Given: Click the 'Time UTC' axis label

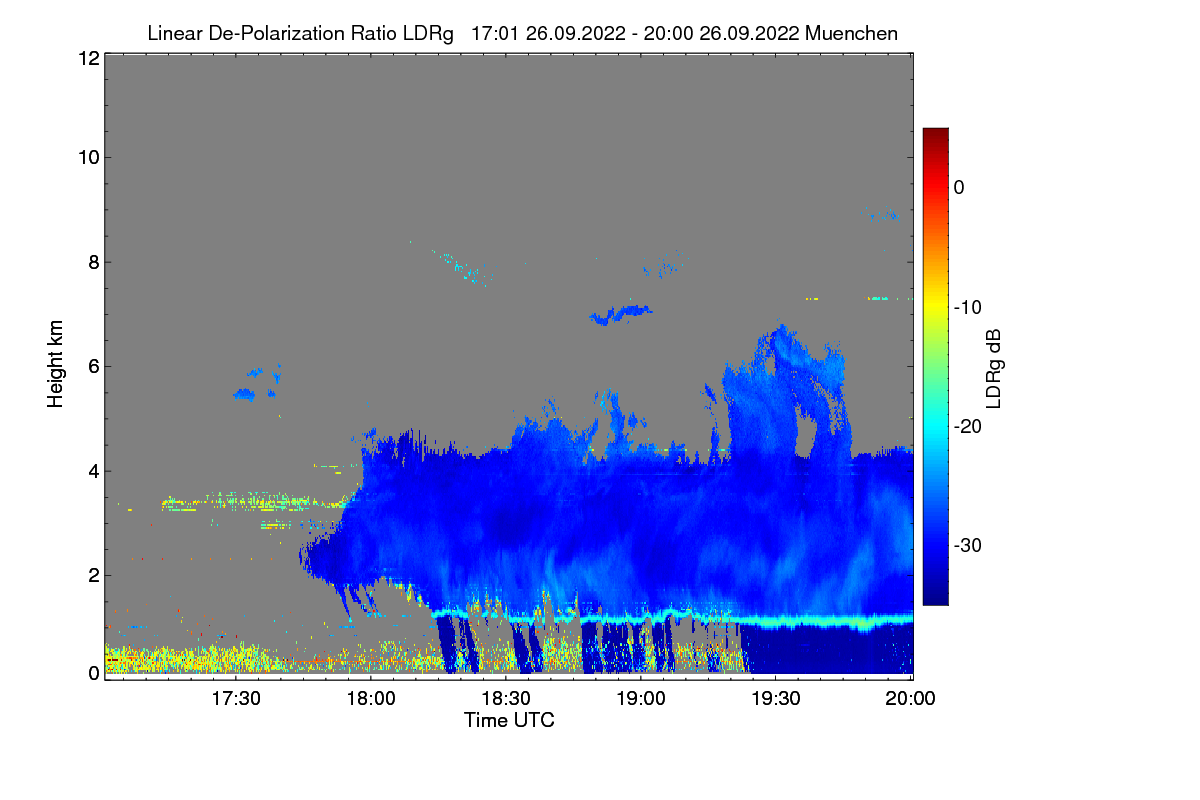Looking at the screenshot, I should 509,720.
